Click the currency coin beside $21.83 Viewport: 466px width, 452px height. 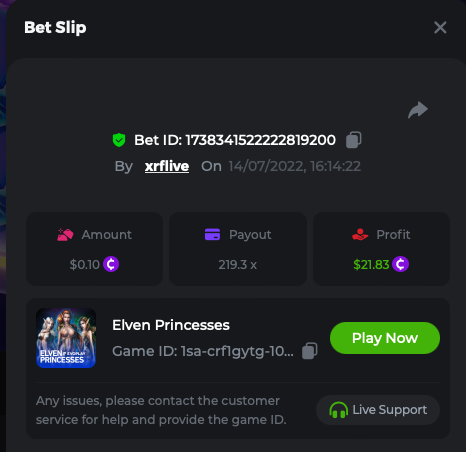400,264
